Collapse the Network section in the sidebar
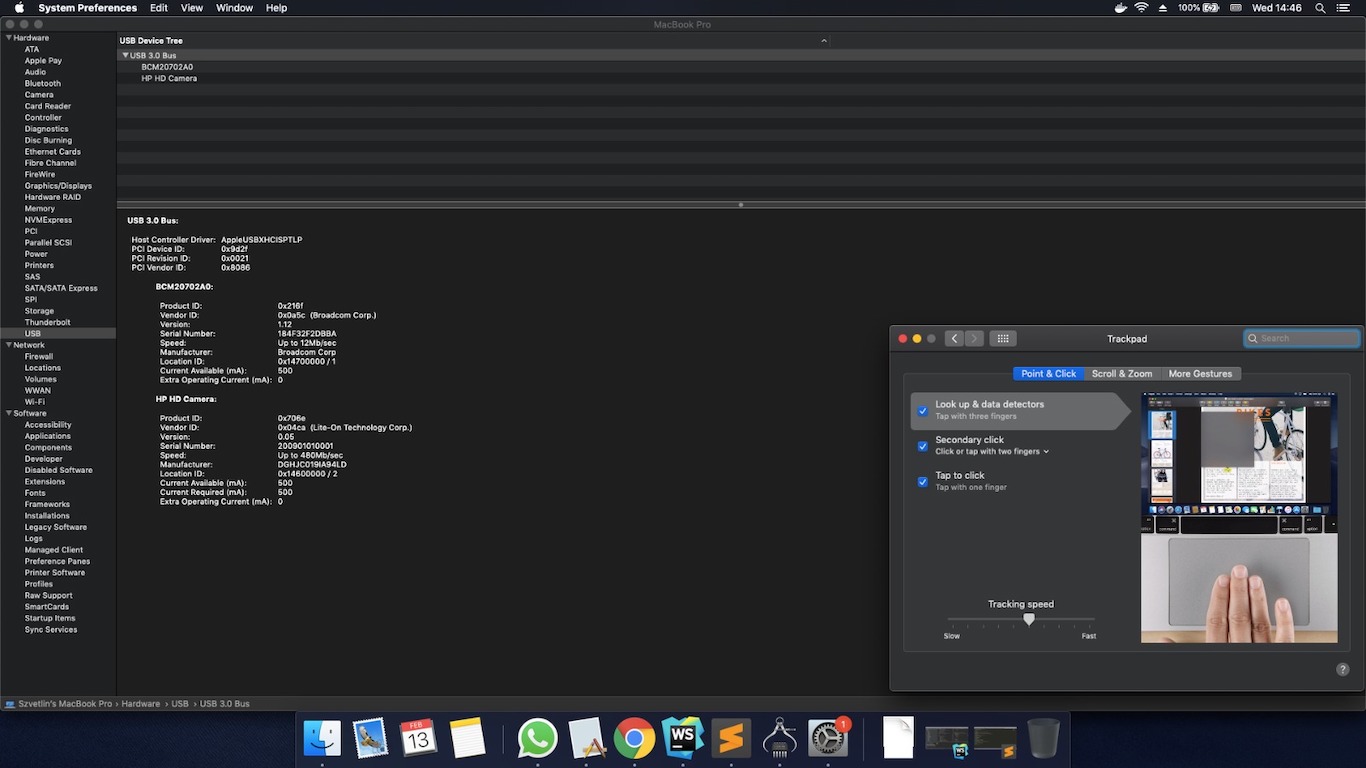The width and height of the screenshot is (1366, 768). point(9,345)
